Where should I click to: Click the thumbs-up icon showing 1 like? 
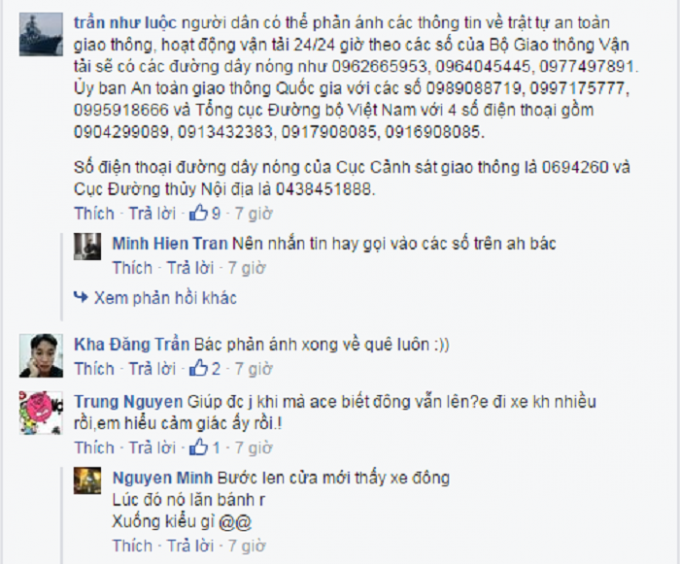tap(199, 447)
